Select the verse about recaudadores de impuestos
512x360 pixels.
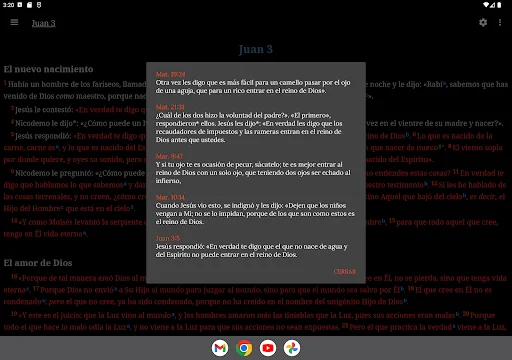(249, 127)
